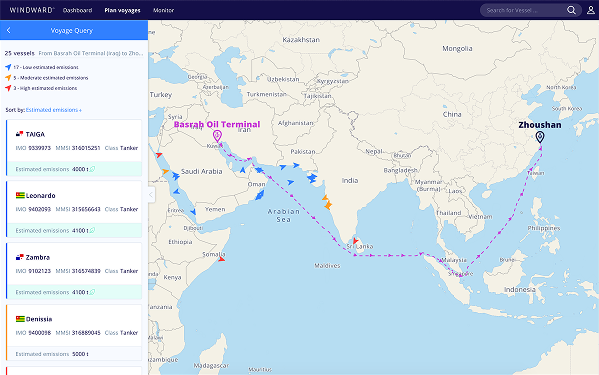Viewport: 599px width, 375px height.
Task: Click Leonardo low-emissions leaf icon
Action: (x=92, y=231)
